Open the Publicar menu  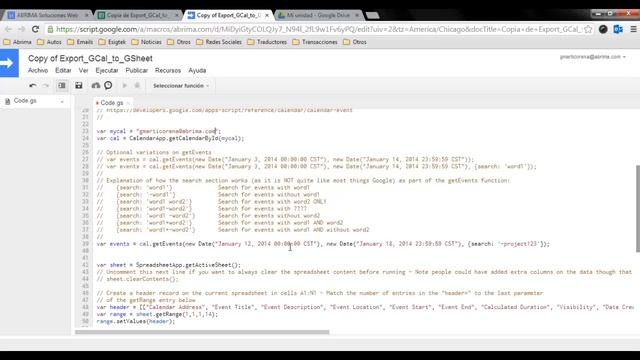click(137, 71)
